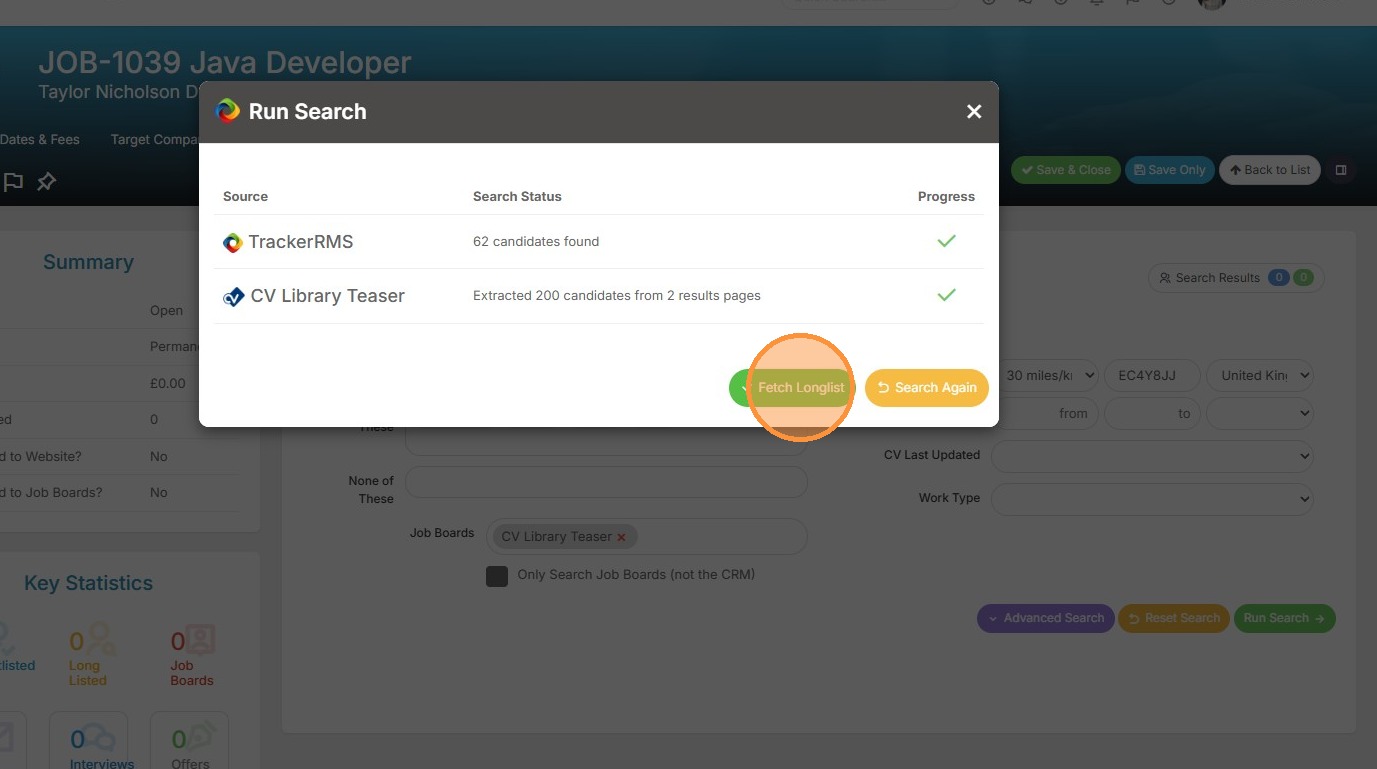Viewport: 1377px width, 769px height.
Task: Open the Target Companies tab
Action: (x=155, y=140)
